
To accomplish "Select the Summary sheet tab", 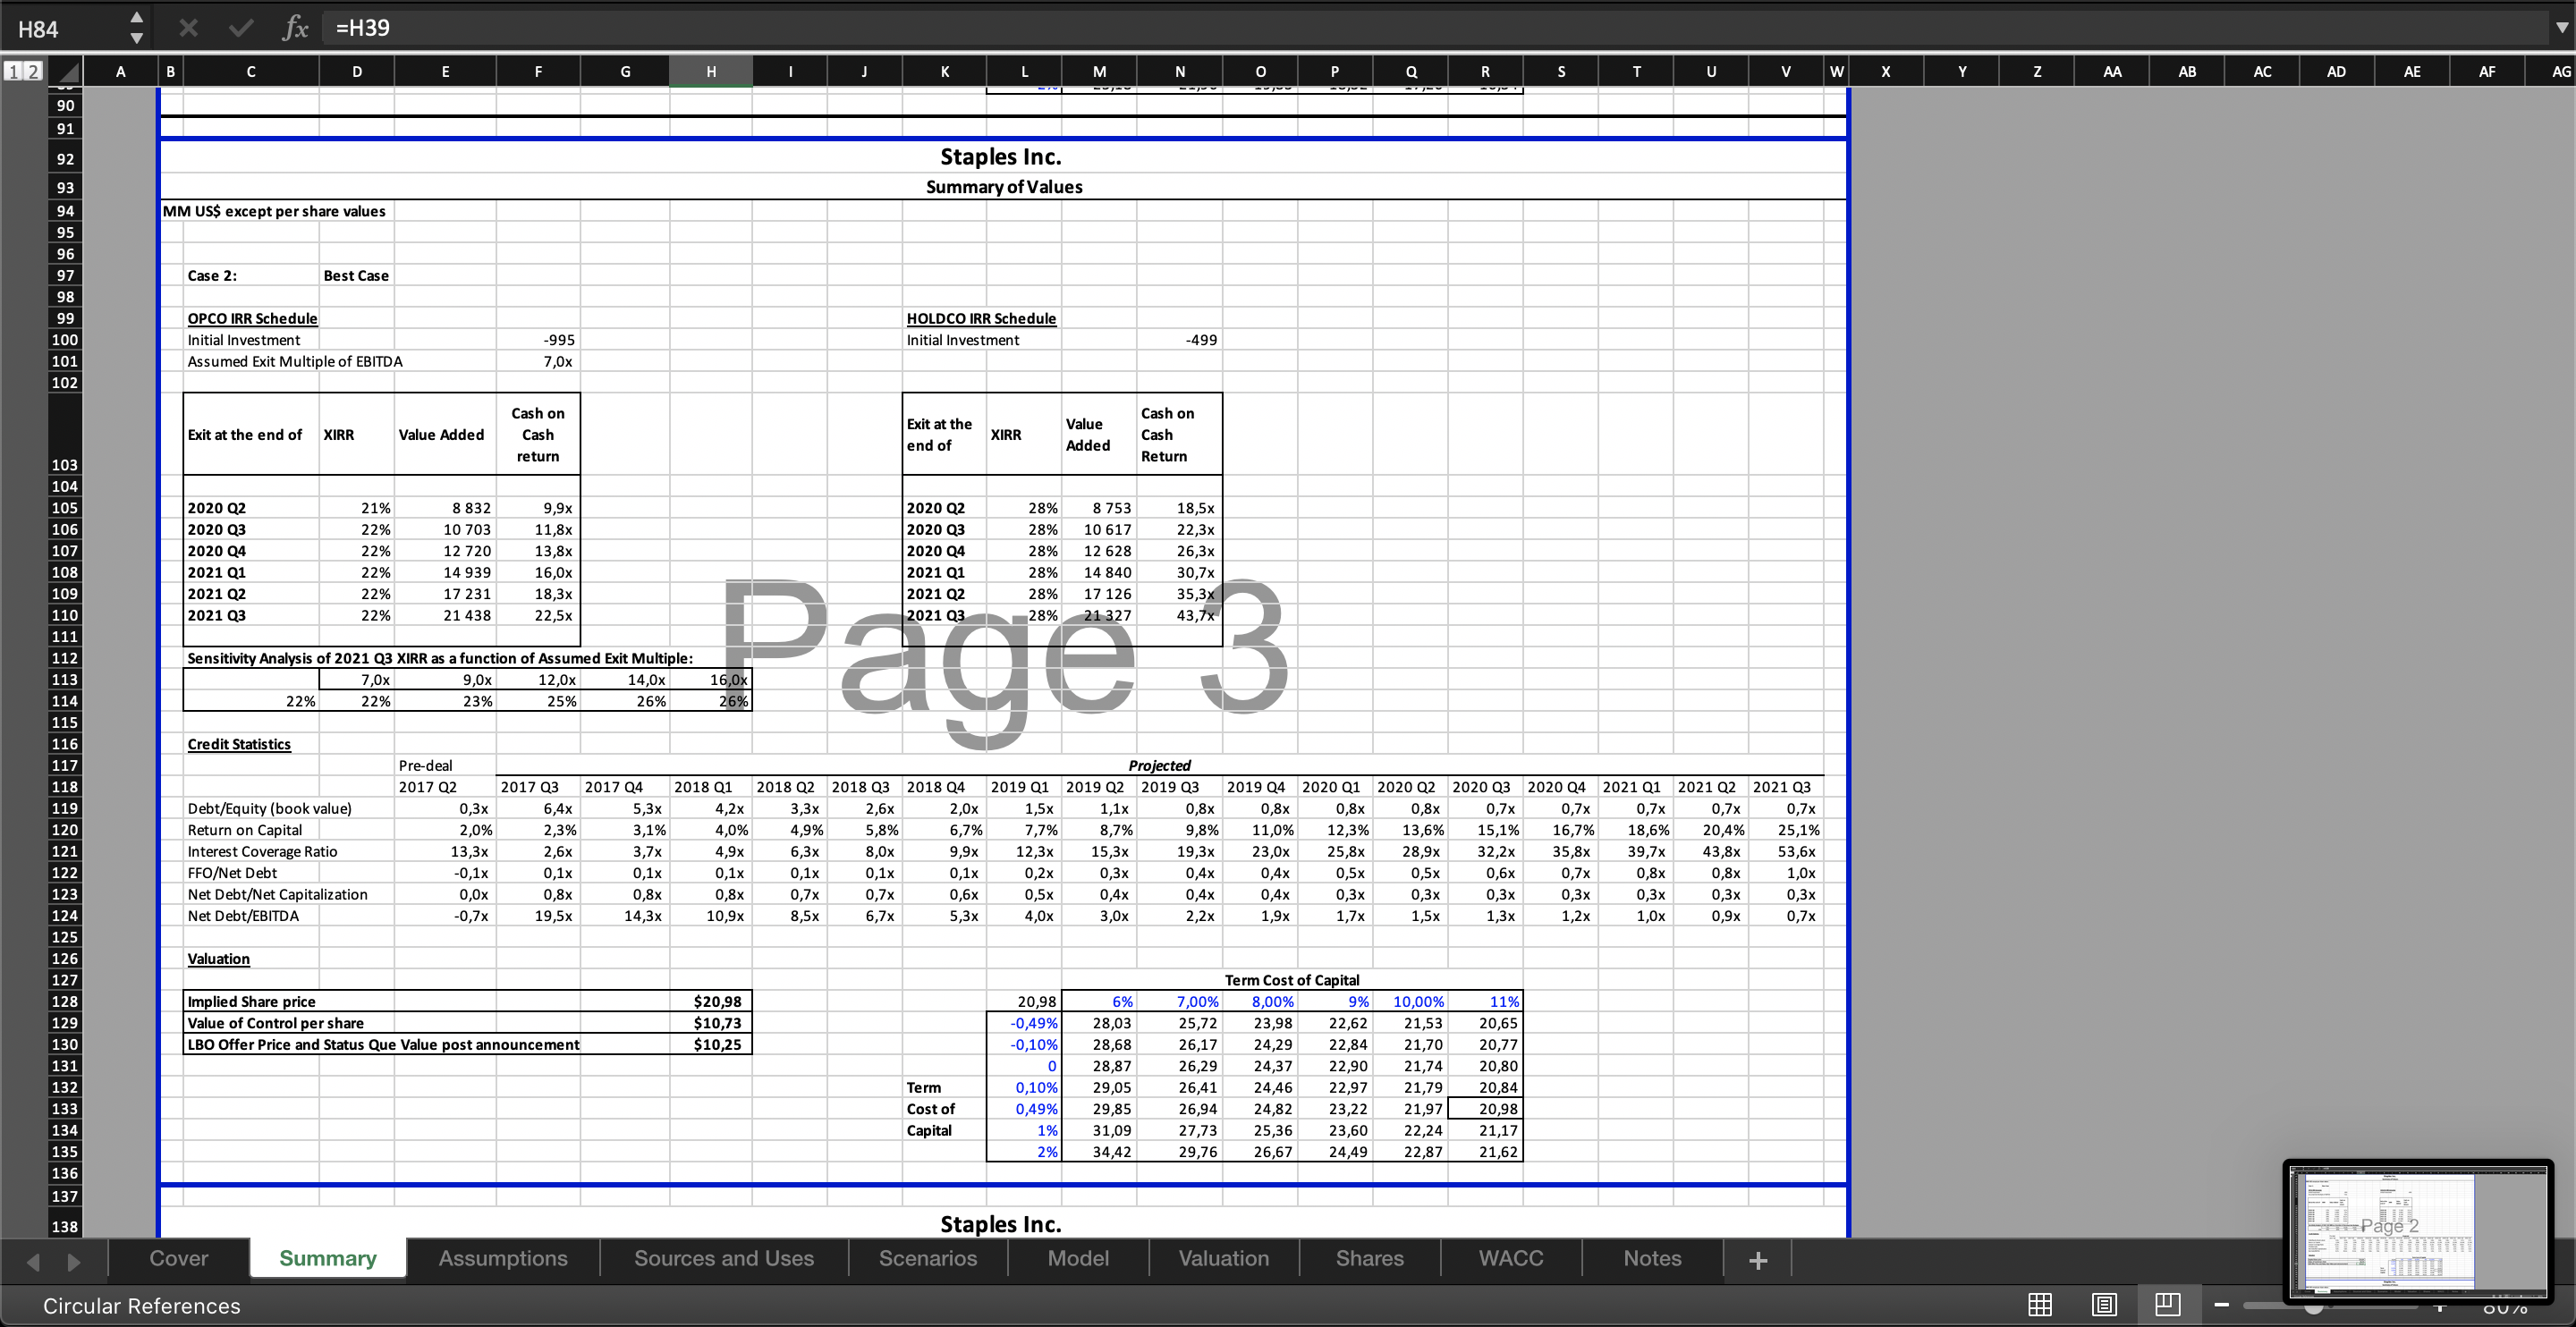I will [x=328, y=1258].
